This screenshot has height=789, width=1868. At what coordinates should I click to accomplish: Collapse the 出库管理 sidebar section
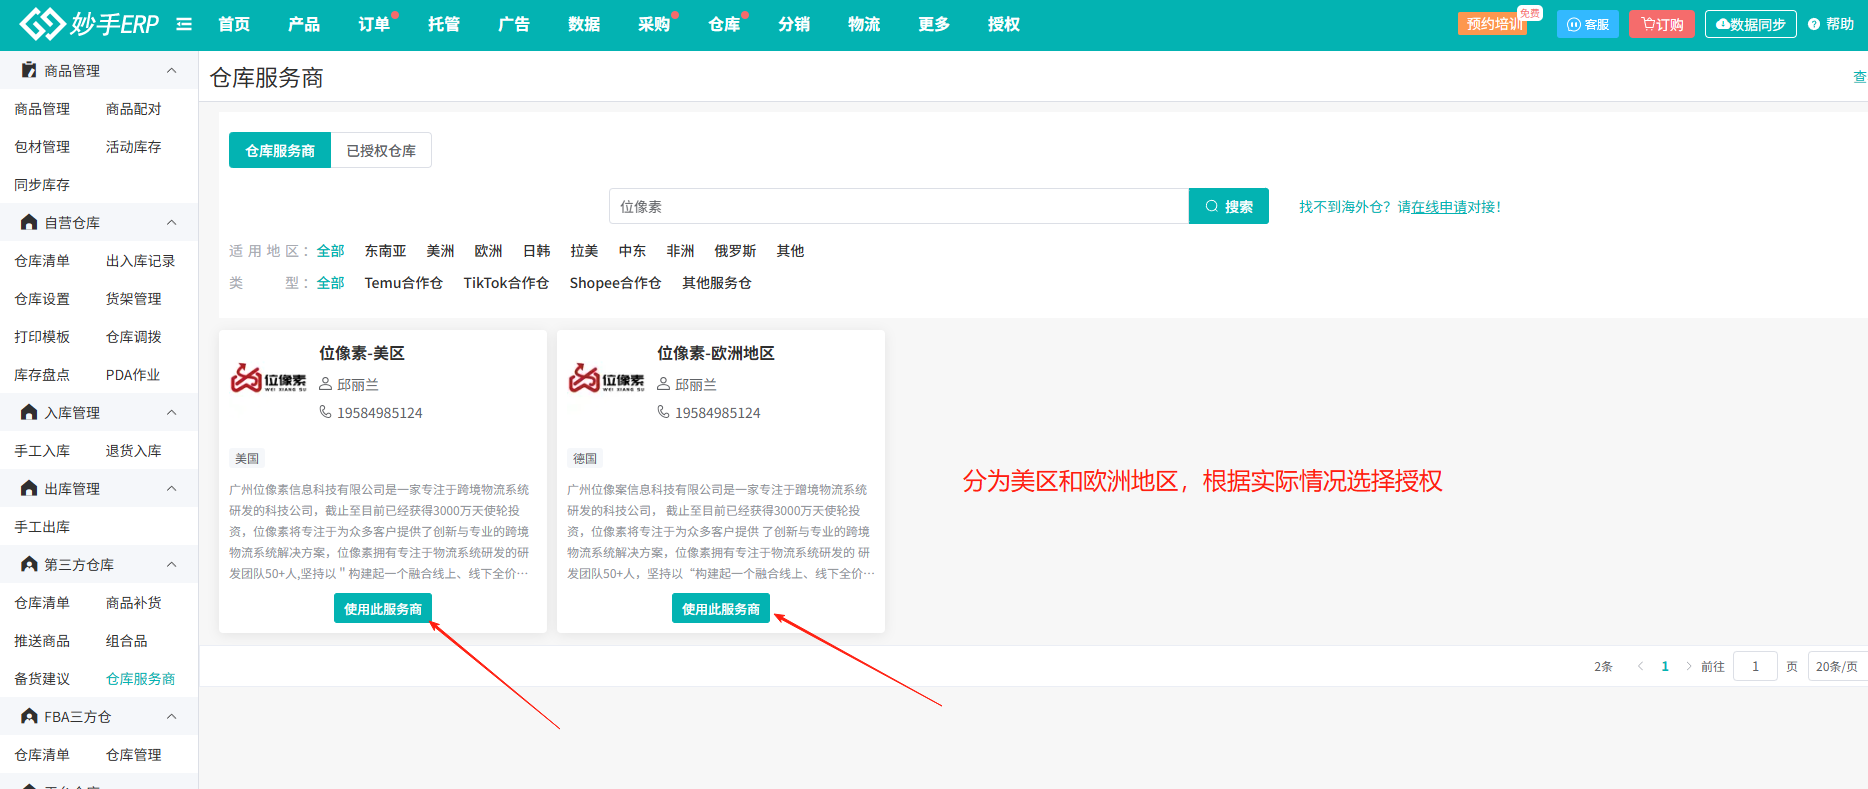(x=171, y=488)
